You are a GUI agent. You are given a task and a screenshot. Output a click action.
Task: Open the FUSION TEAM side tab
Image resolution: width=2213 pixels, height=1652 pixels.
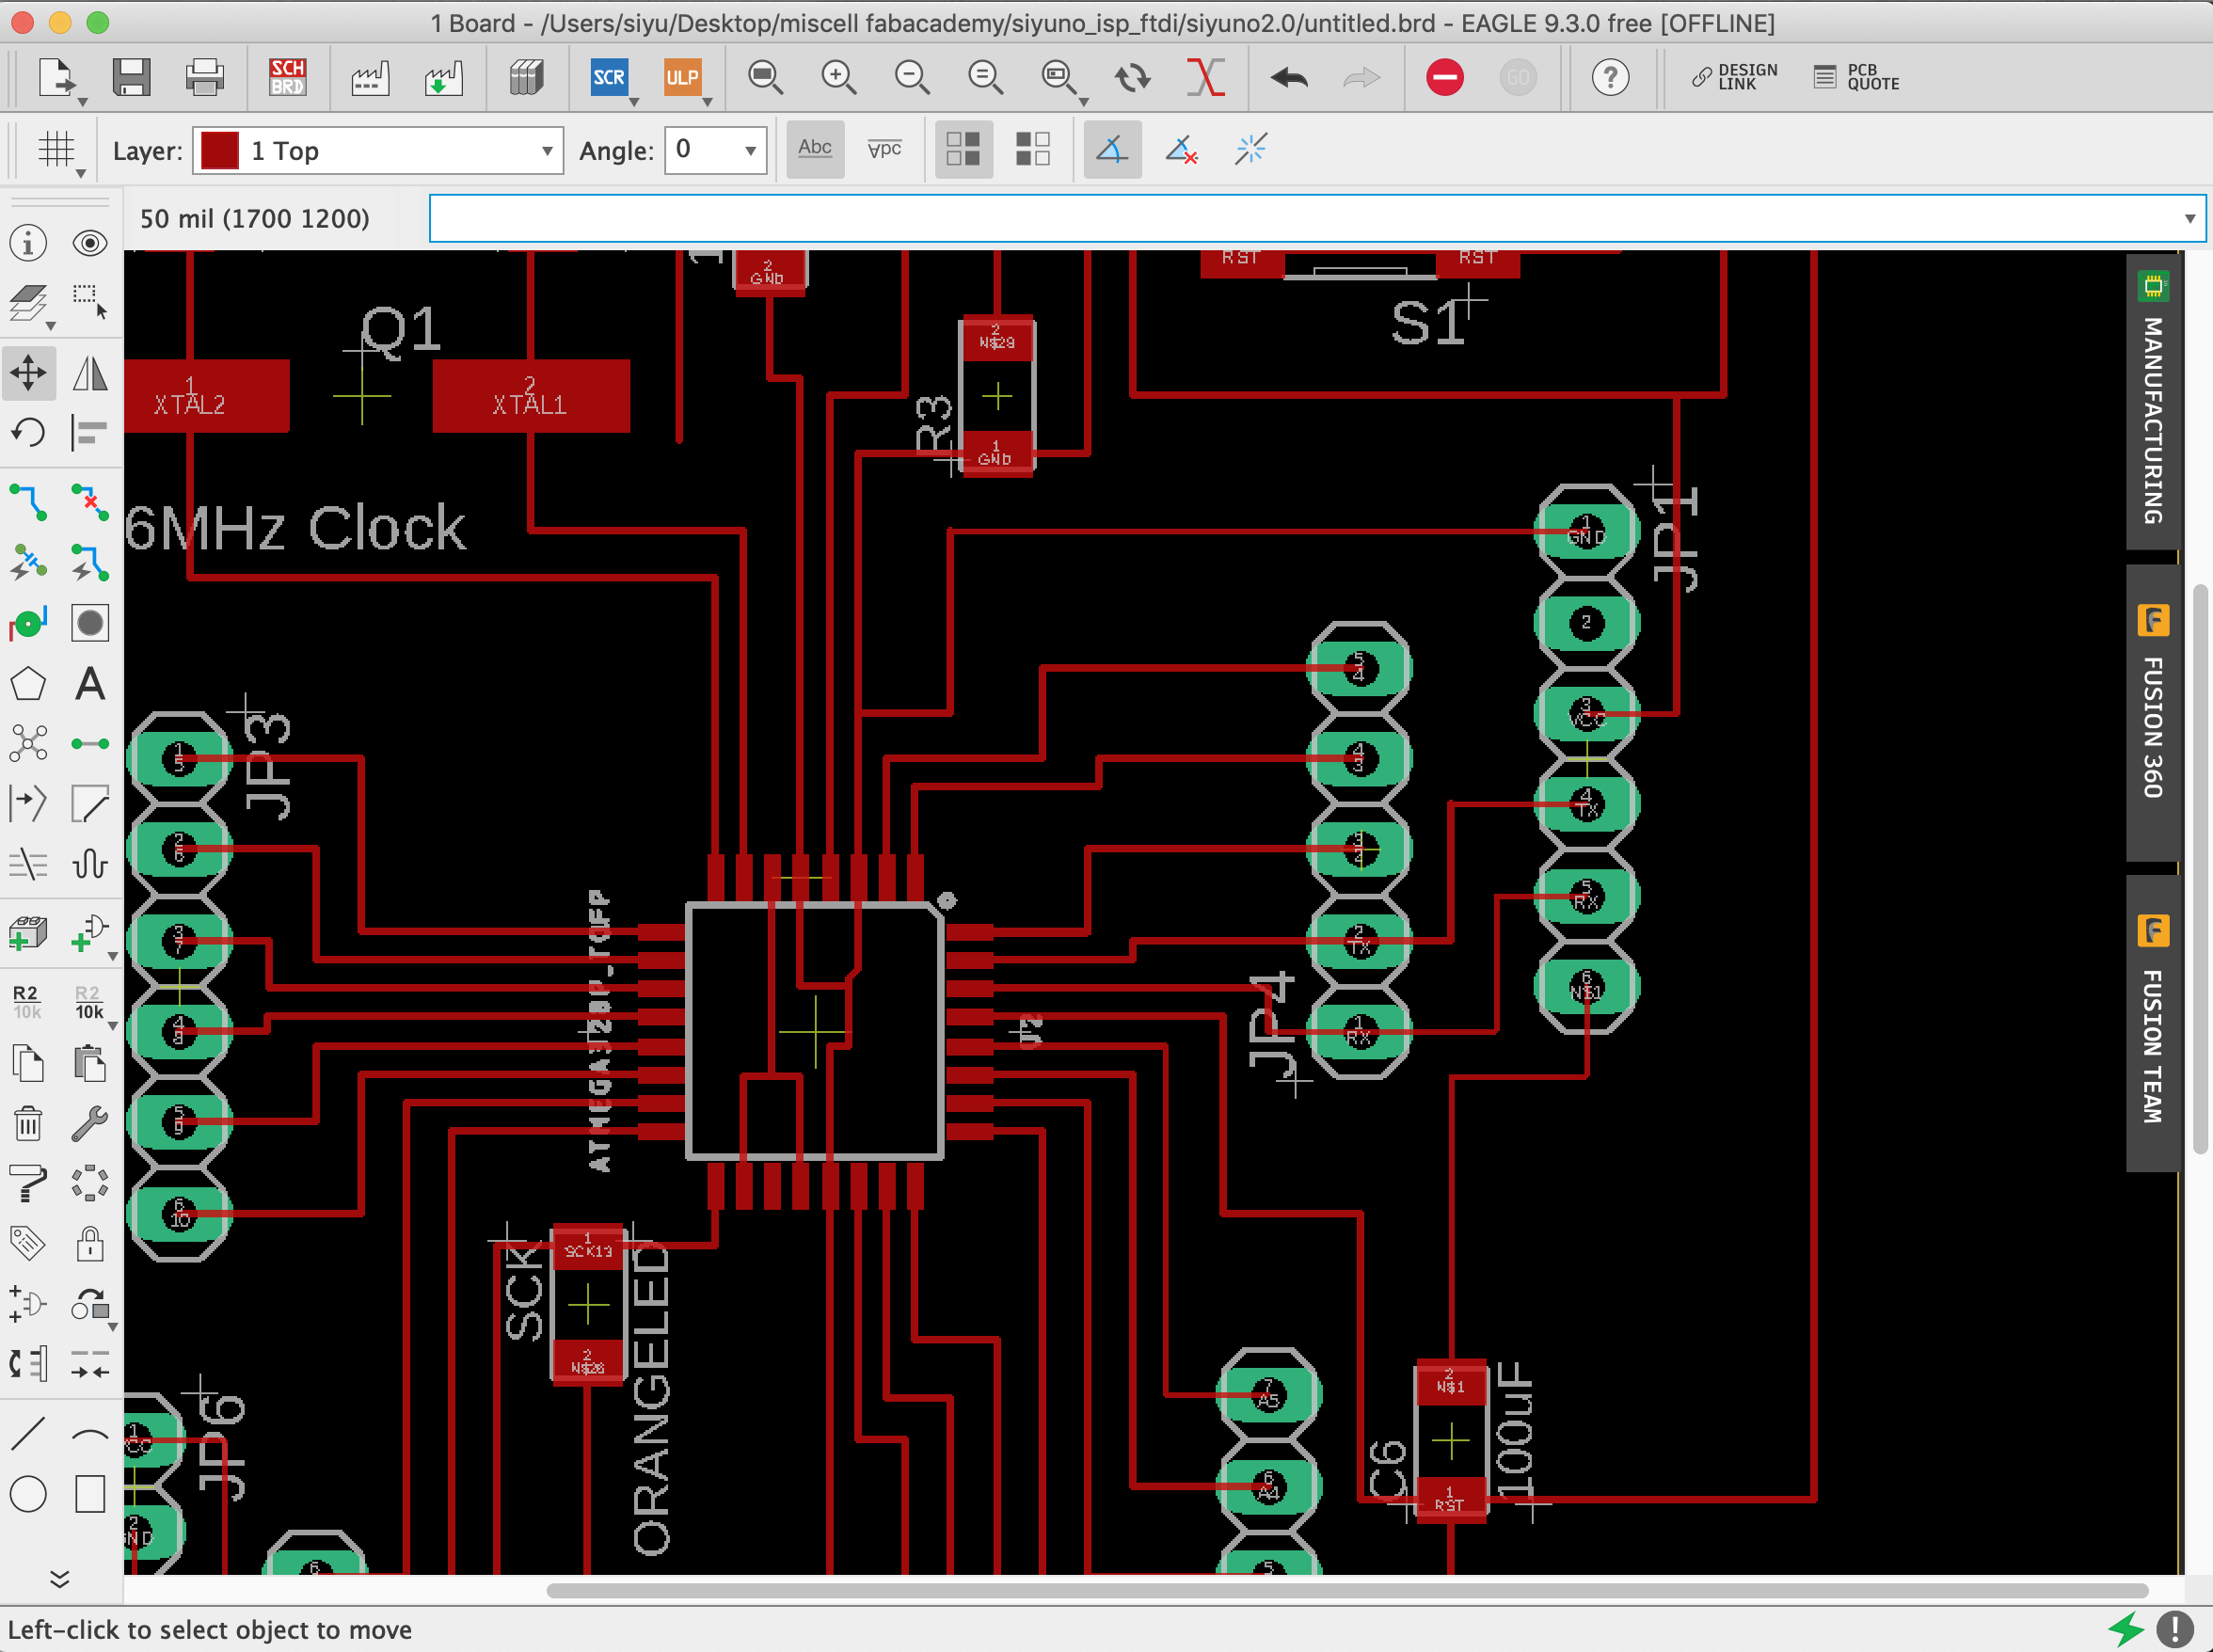point(2152,1023)
